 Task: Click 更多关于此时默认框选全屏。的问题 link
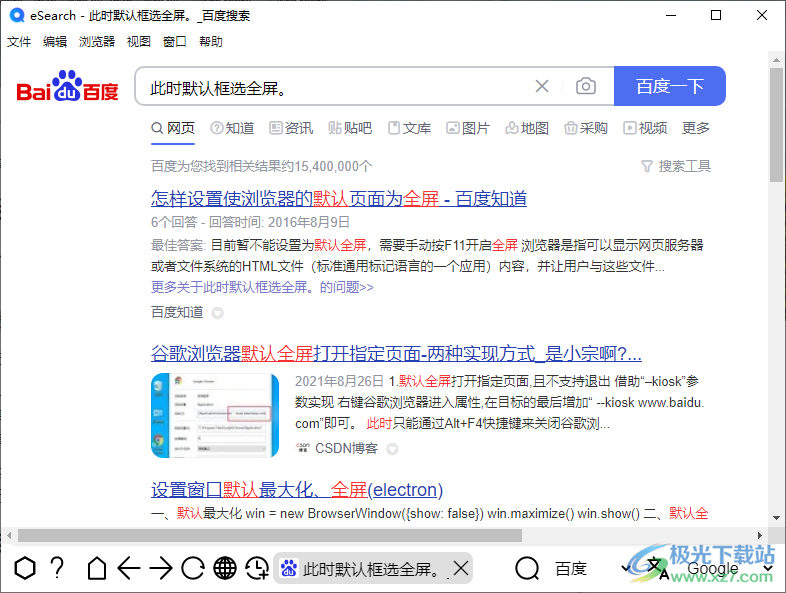click(x=262, y=287)
